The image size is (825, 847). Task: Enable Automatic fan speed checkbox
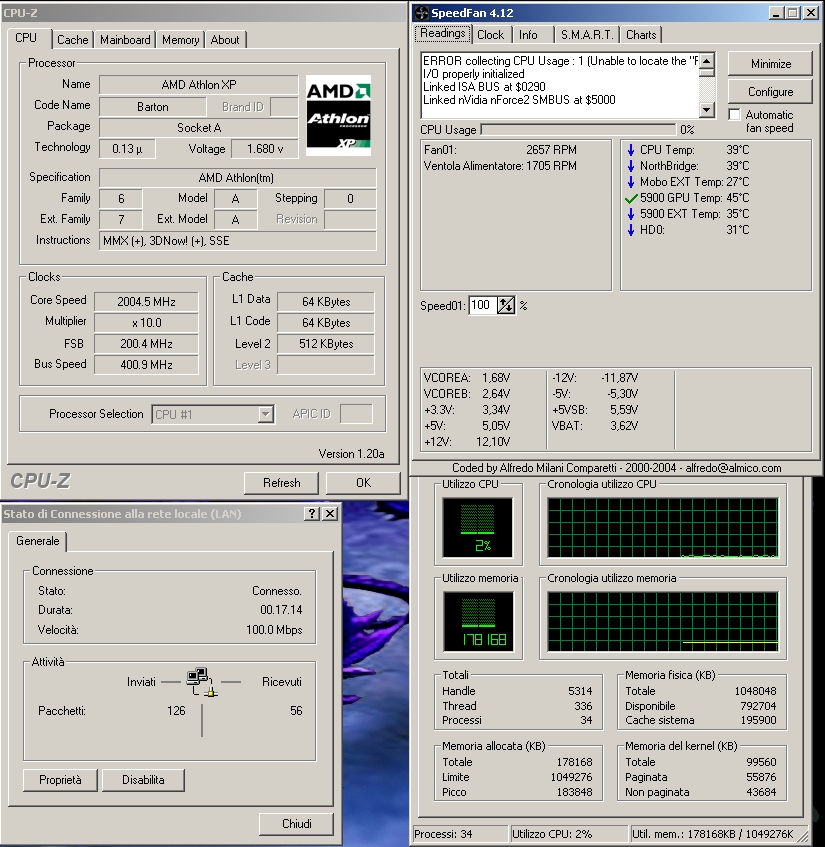pos(734,115)
